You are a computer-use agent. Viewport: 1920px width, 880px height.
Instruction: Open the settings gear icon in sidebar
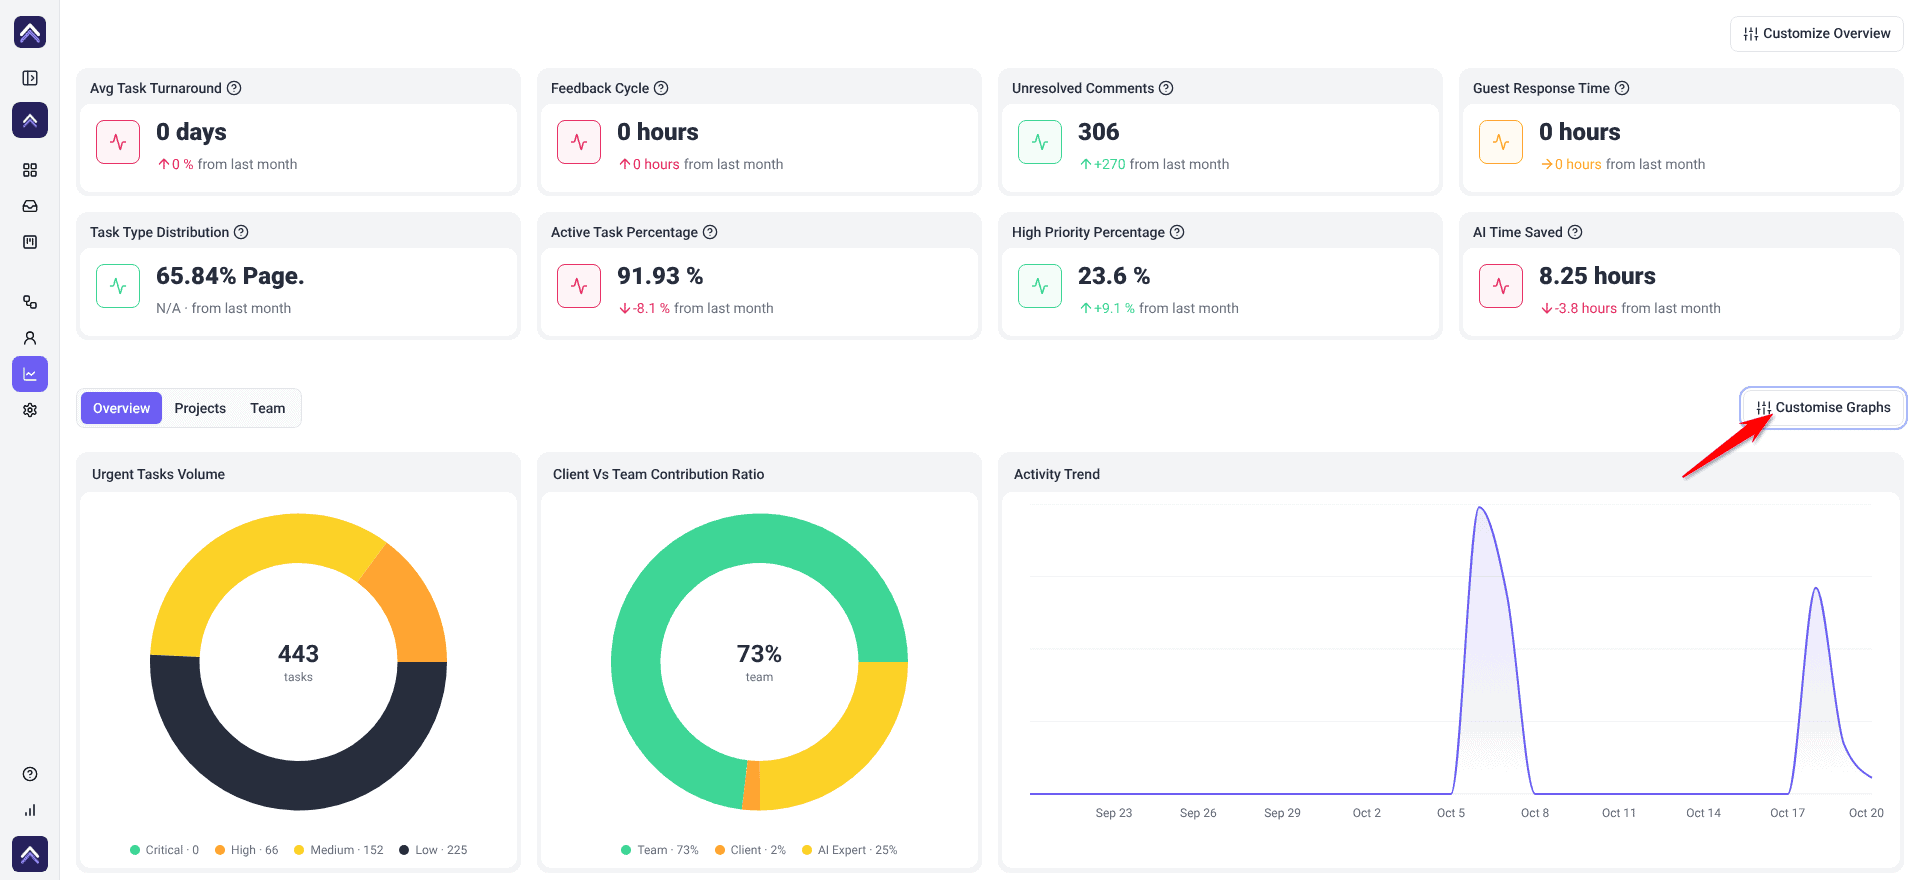(30, 410)
